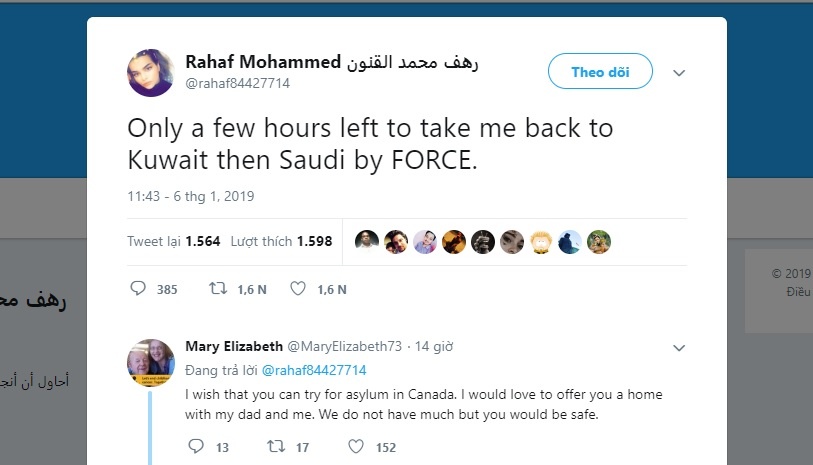Reply to Mary Elizabeth's comment
The width and height of the screenshot is (813, 465).
(196, 446)
